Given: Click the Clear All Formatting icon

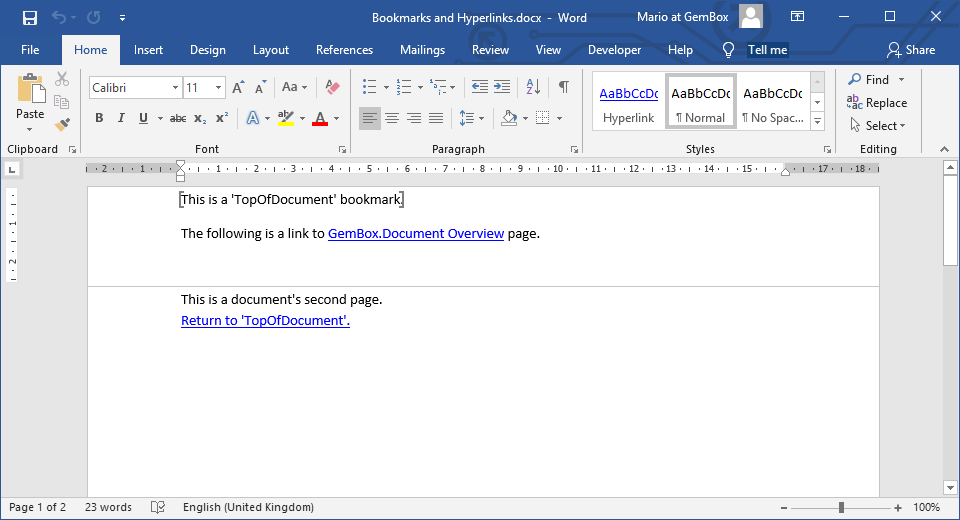Looking at the screenshot, I should click(x=333, y=87).
